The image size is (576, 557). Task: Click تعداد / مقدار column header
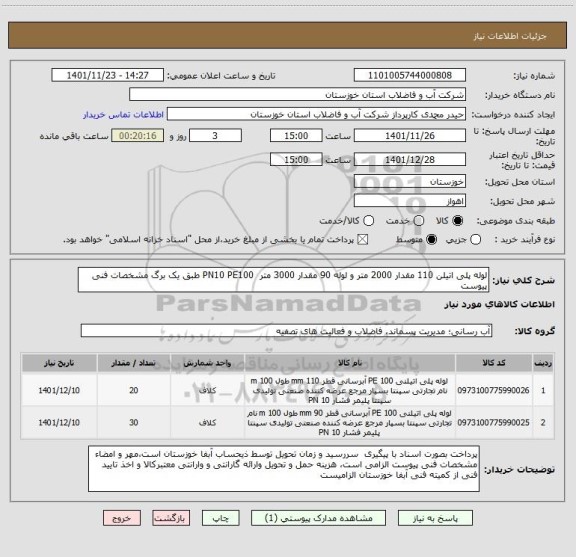134,363
